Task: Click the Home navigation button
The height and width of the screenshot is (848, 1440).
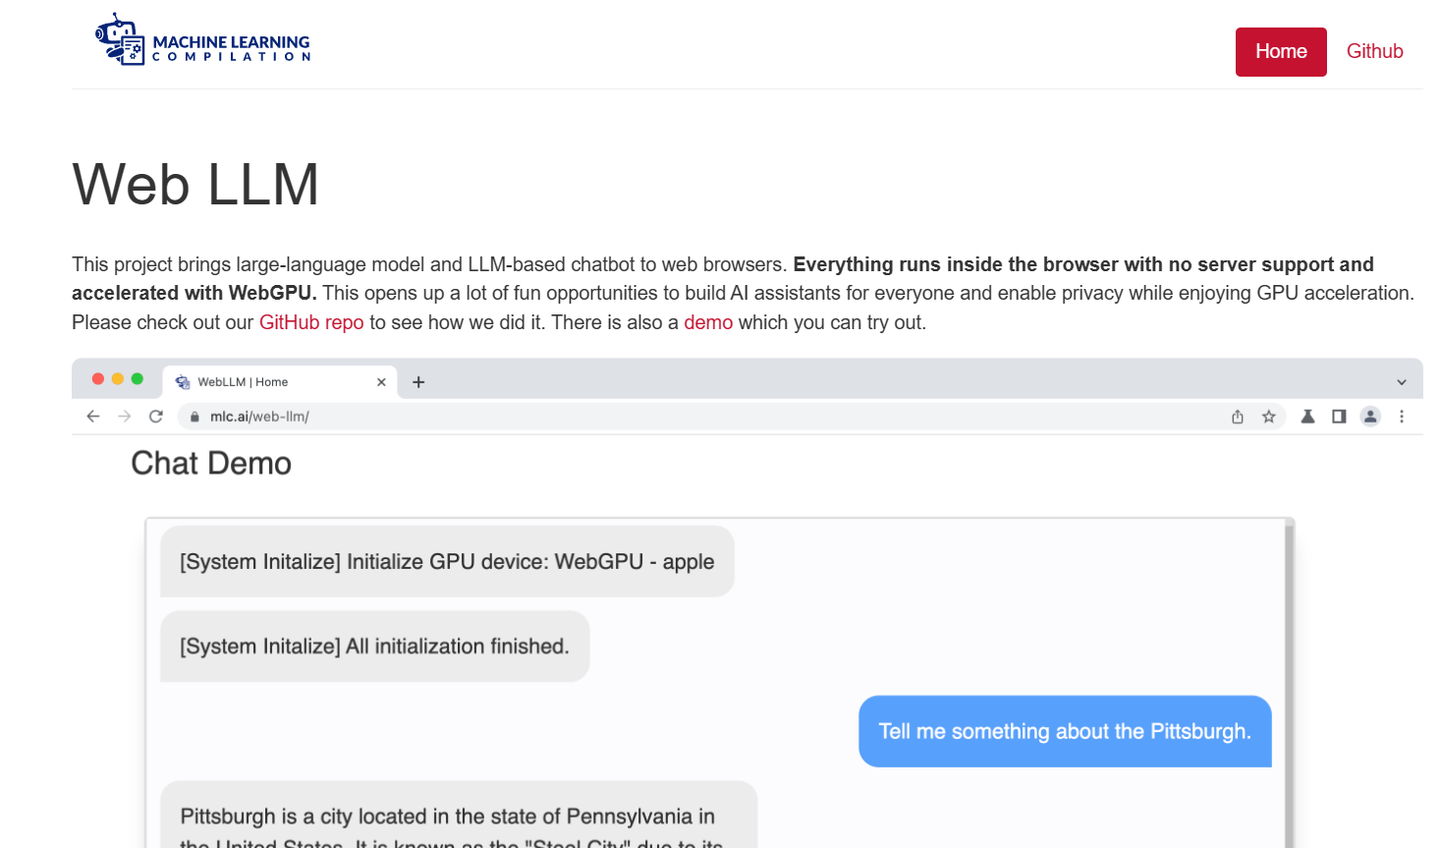Action: (x=1281, y=52)
